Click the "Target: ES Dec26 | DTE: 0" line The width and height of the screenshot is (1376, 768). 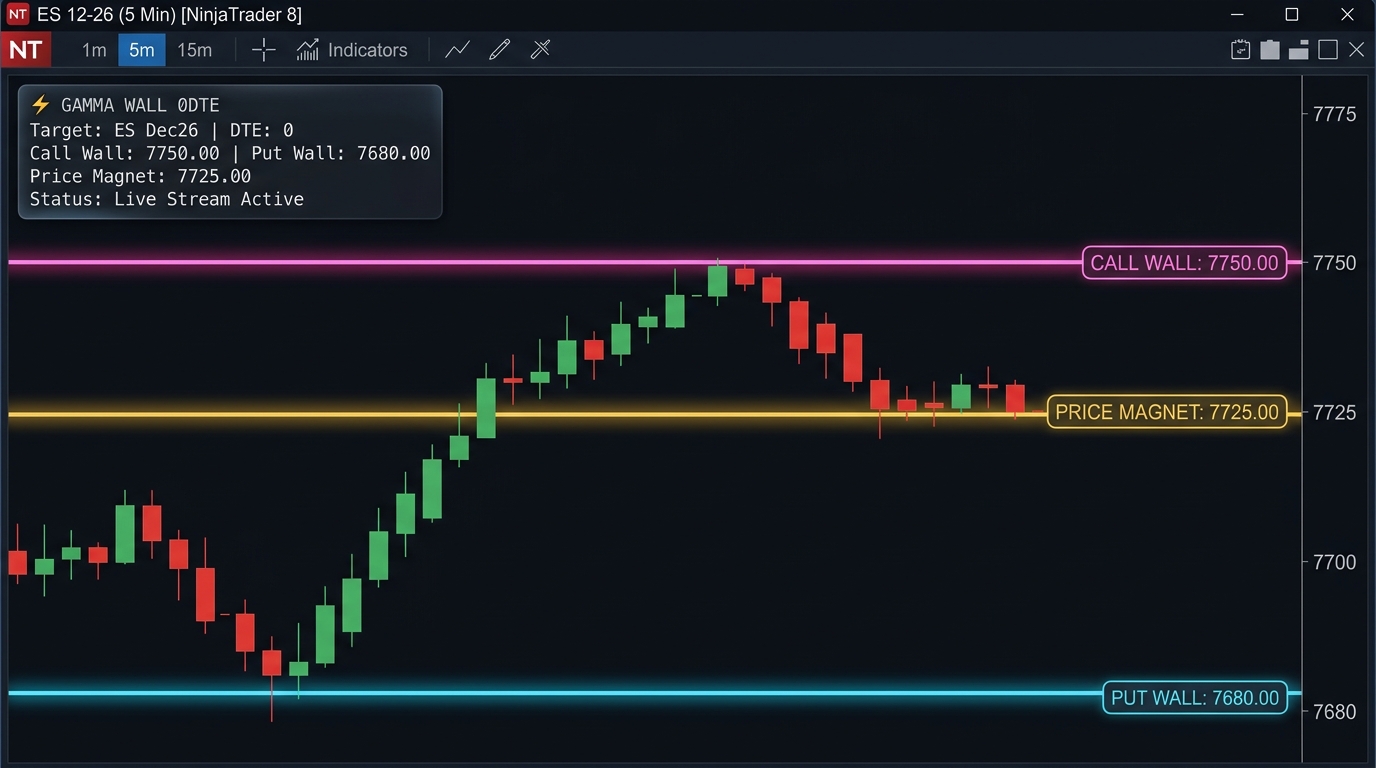161,130
